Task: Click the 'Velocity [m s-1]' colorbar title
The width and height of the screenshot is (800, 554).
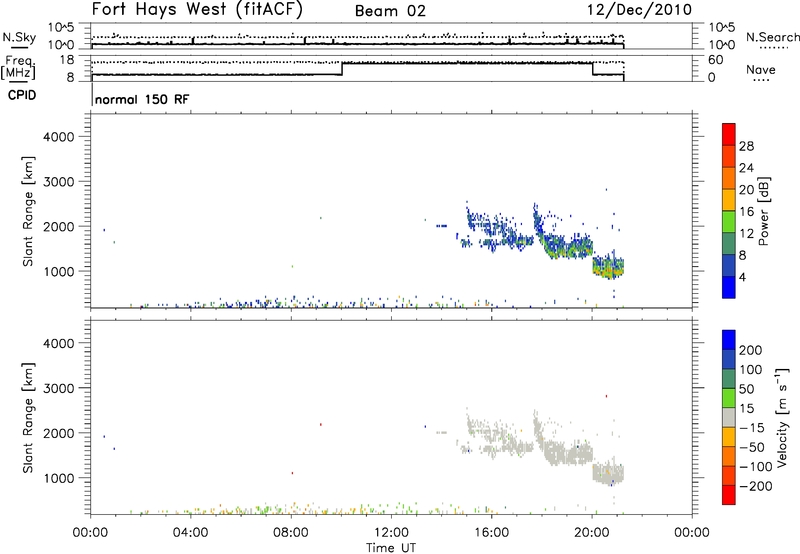Action: (x=783, y=418)
